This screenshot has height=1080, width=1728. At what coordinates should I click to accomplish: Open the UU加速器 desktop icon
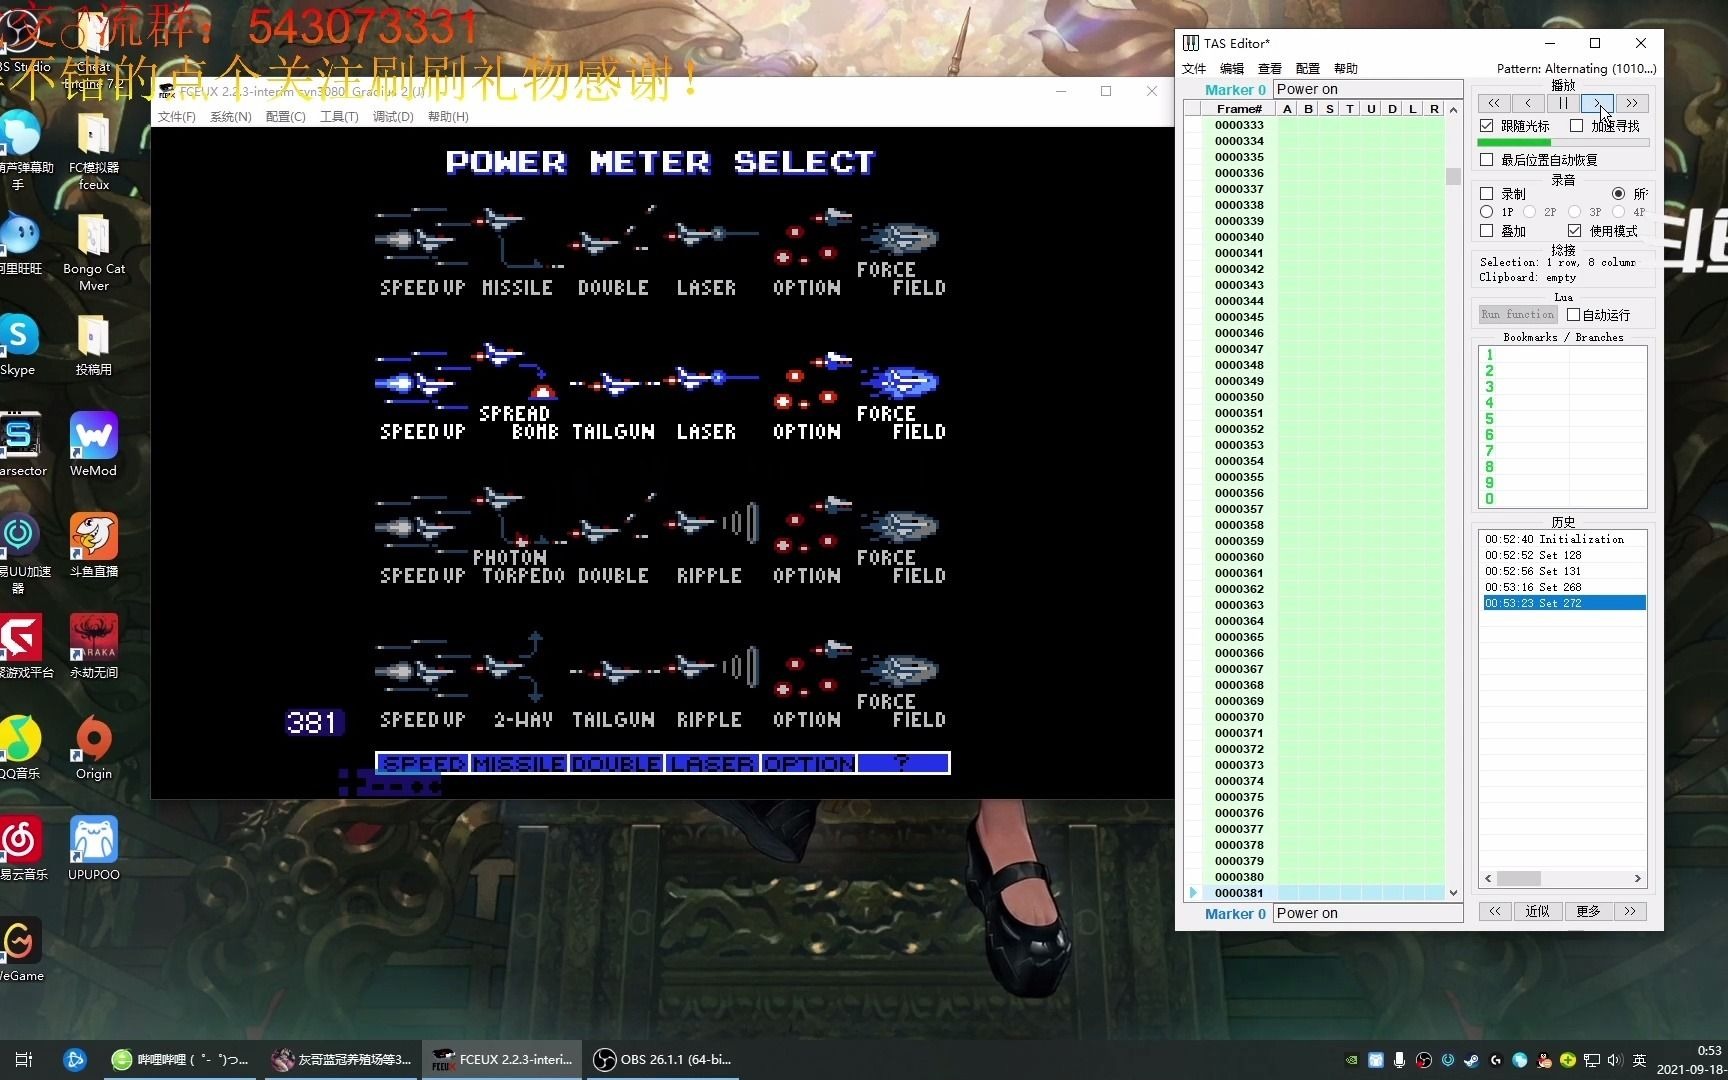point(20,553)
